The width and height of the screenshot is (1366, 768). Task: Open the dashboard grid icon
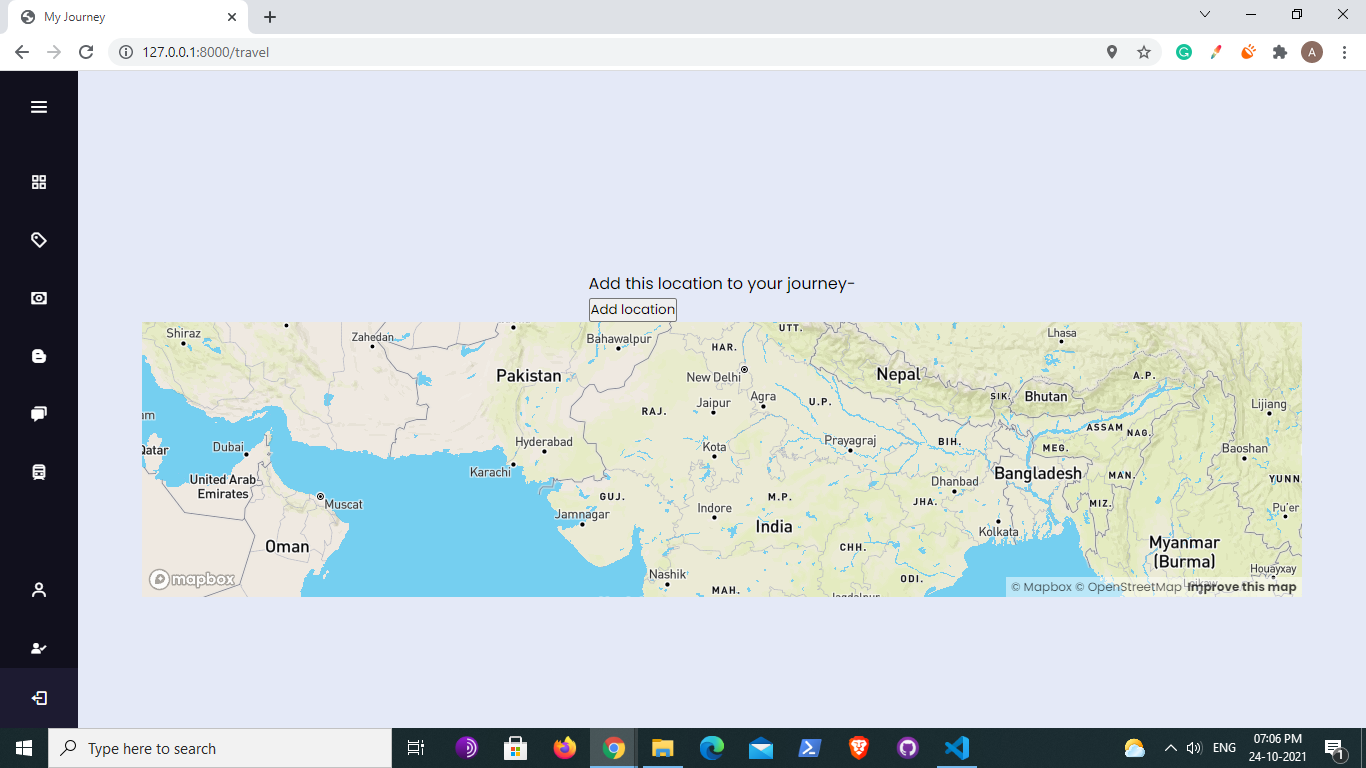pyautogui.click(x=38, y=181)
